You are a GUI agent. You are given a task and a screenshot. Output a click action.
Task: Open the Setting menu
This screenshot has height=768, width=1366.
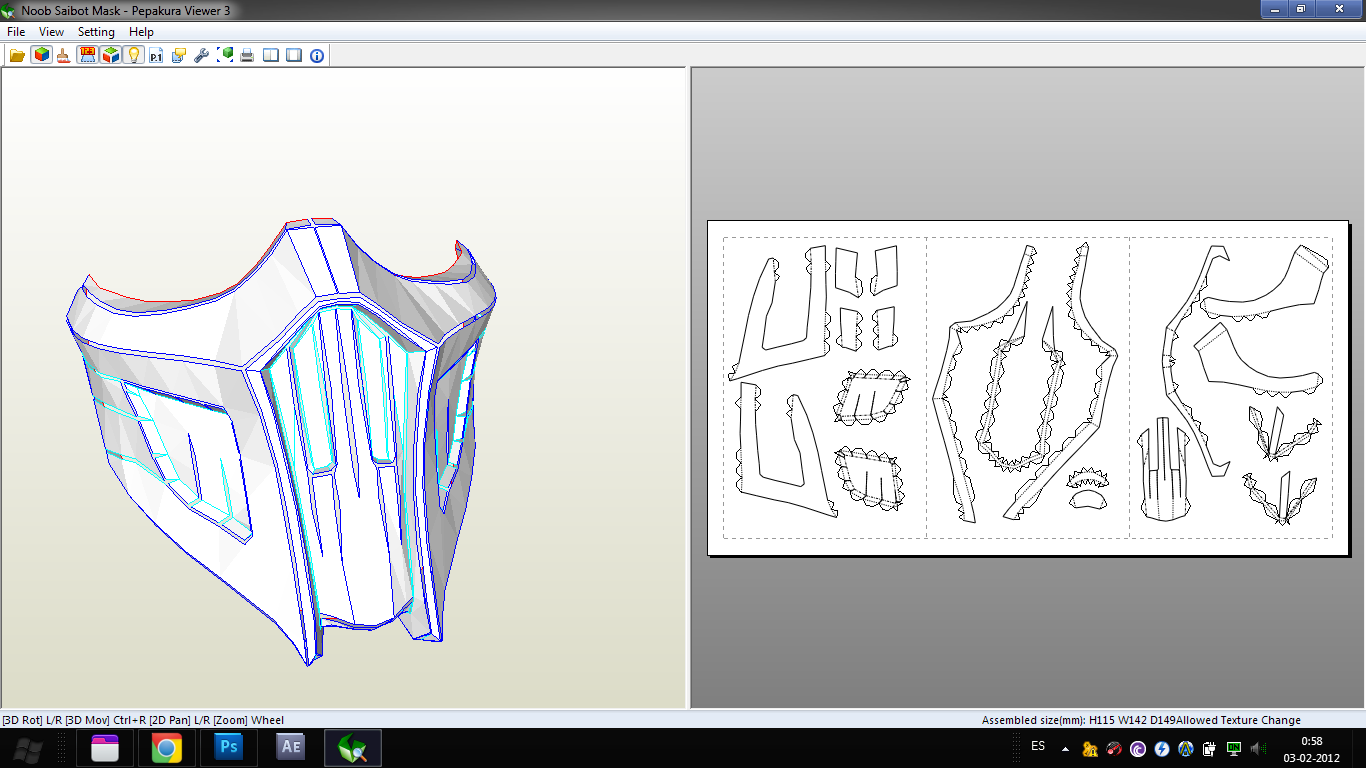point(96,32)
